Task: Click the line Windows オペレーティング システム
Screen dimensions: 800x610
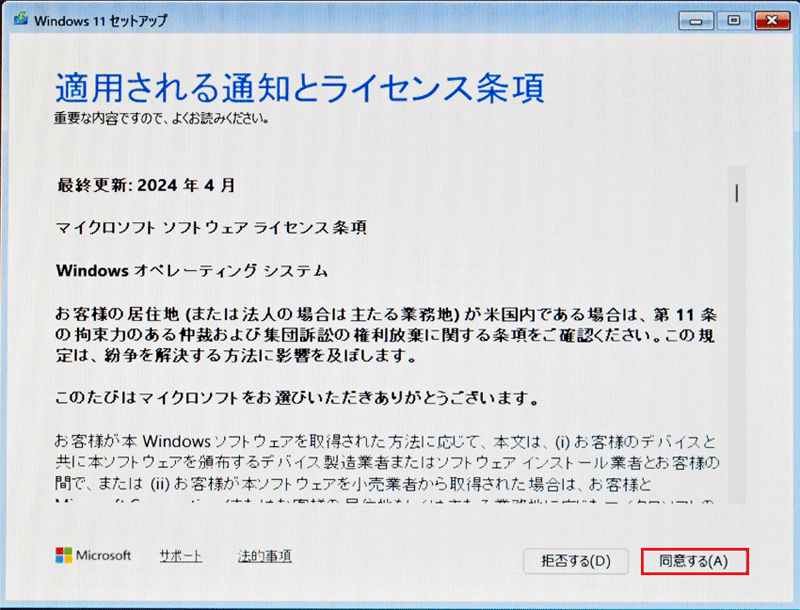Action: [x=192, y=270]
